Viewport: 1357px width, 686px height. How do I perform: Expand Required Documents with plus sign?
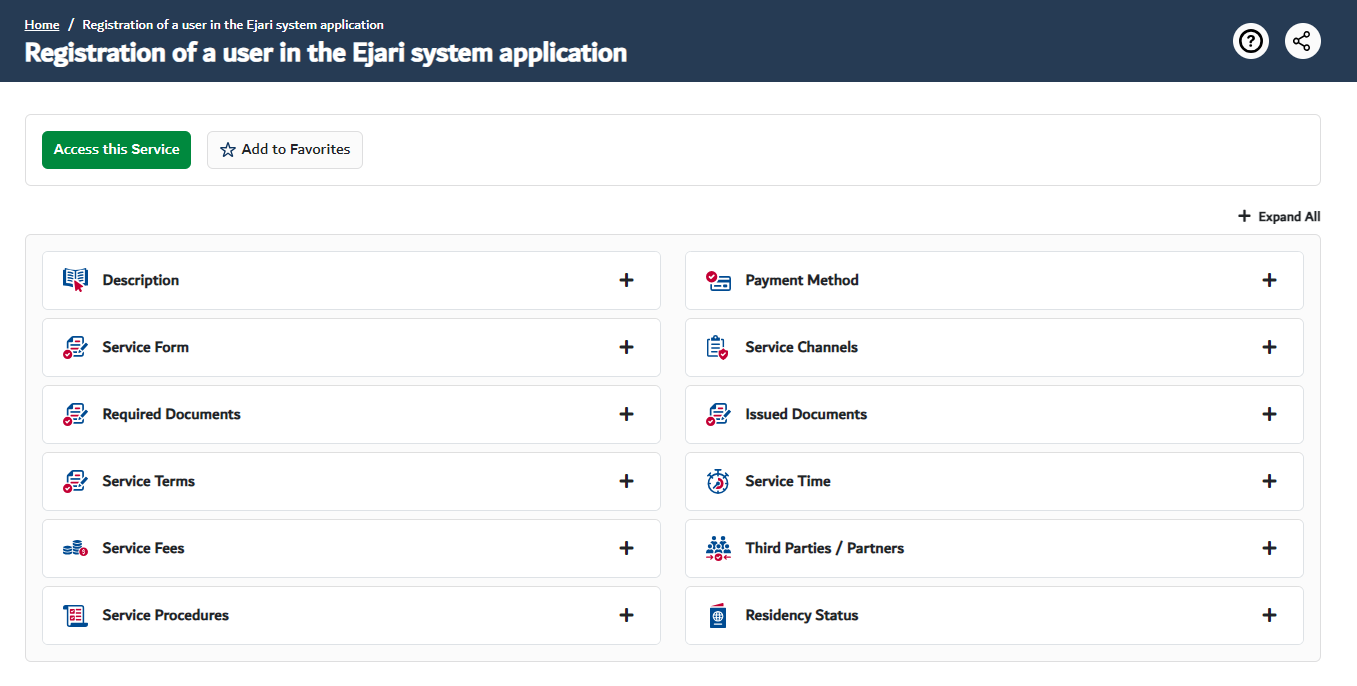pyautogui.click(x=626, y=414)
